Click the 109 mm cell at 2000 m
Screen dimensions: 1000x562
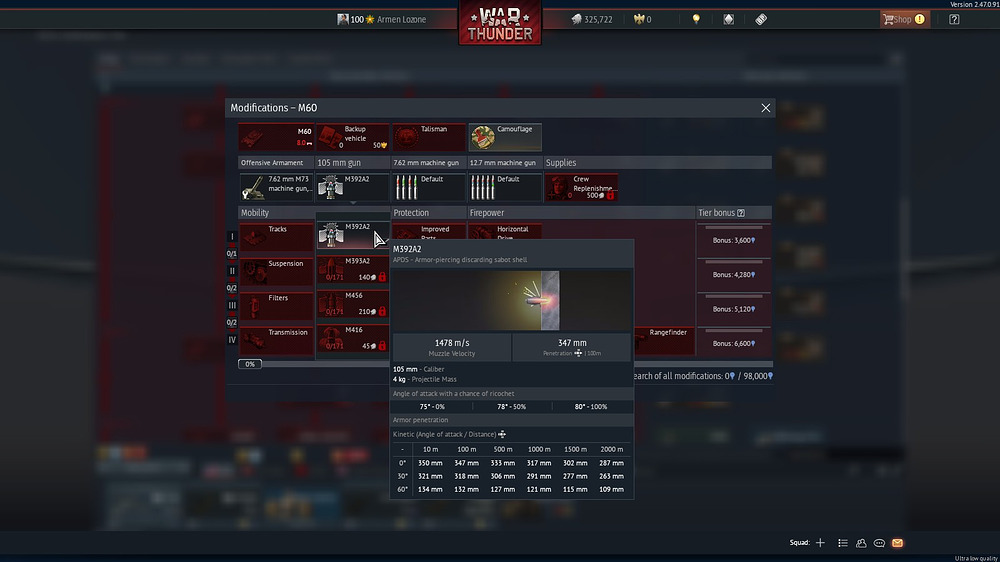[x=611, y=489]
